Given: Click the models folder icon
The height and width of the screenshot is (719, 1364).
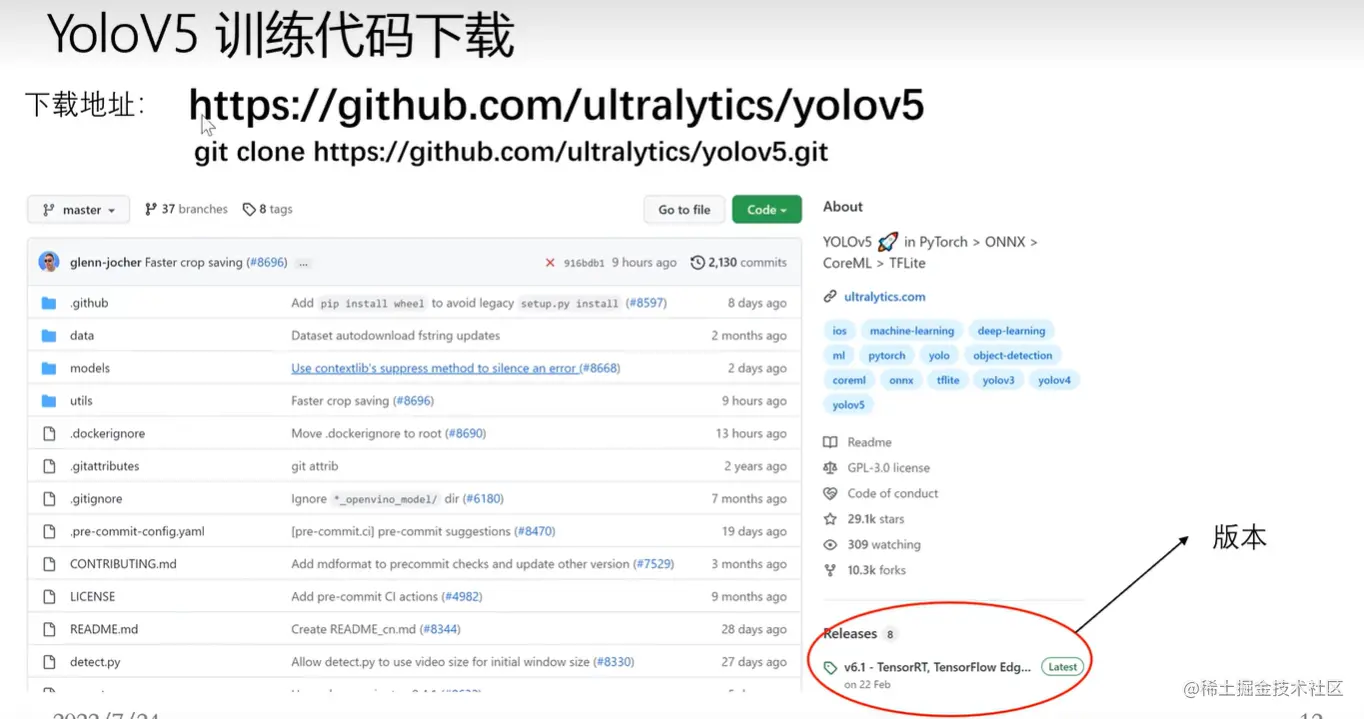Looking at the screenshot, I should click(48, 368).
